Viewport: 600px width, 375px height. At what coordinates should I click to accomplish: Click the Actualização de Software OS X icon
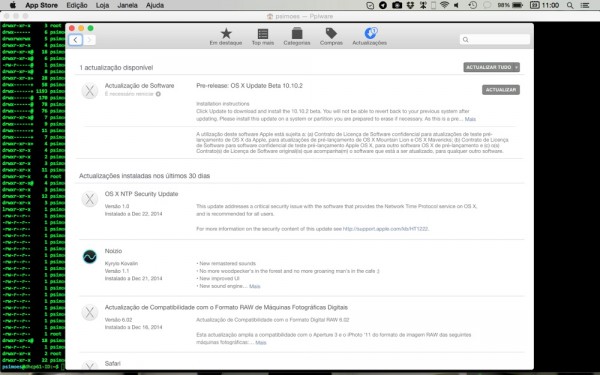point(90,91)
